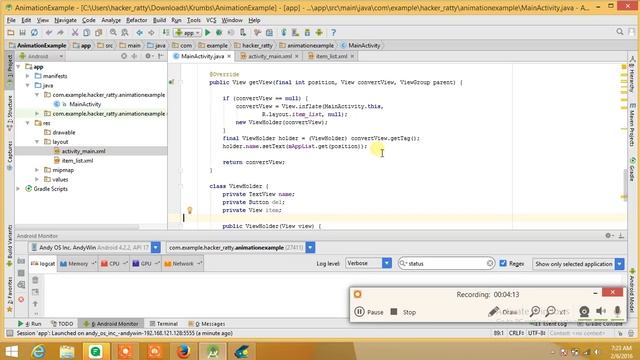Click the Paste toolbar icon

tap(98, 32)
